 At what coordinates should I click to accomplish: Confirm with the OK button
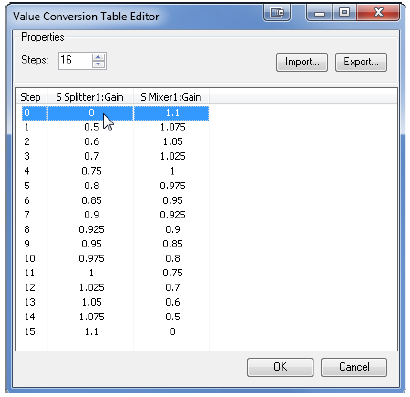click(280, 367)
